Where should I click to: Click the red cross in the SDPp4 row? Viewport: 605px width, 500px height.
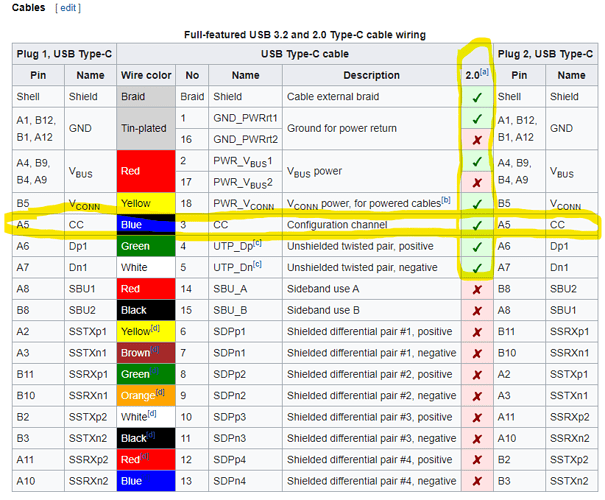[x=477, y=460]
